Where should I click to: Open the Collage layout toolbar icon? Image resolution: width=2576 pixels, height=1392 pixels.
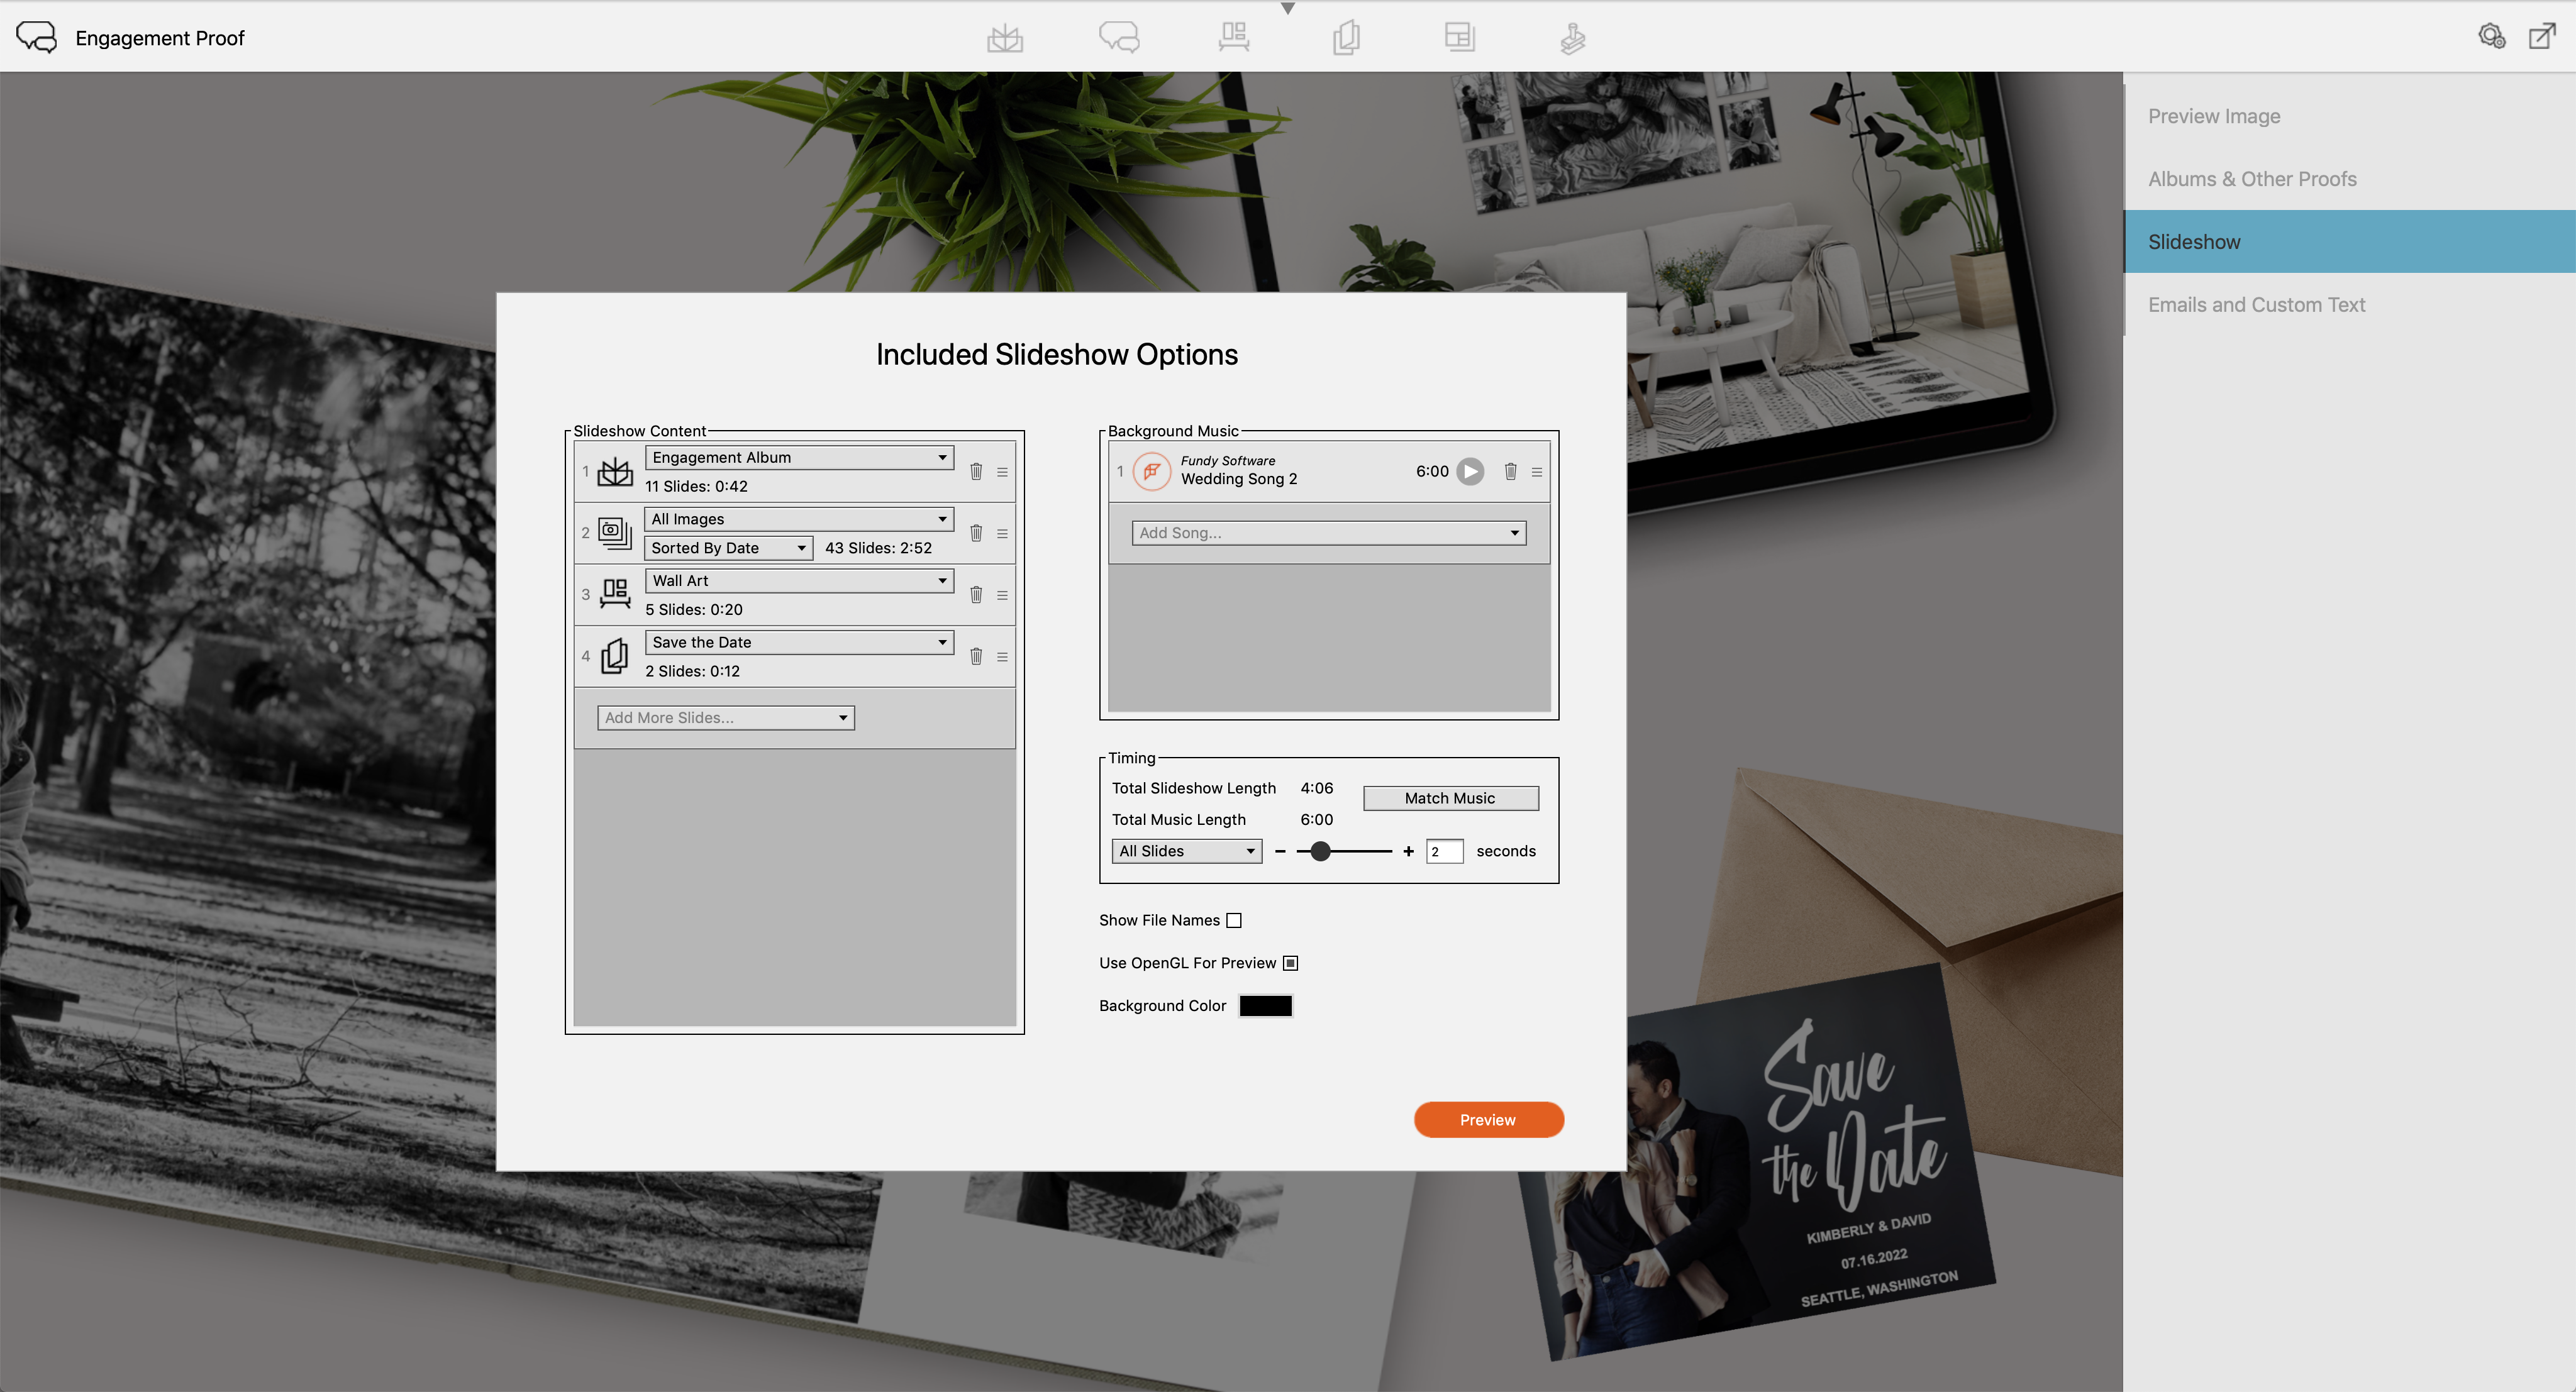click(1460, 38)
